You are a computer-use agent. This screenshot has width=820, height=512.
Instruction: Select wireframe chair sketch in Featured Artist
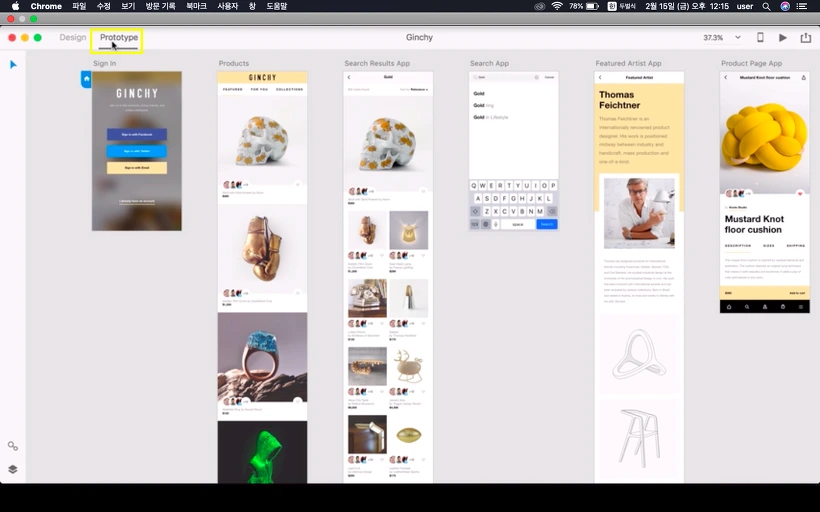click(x=639, y=438)
